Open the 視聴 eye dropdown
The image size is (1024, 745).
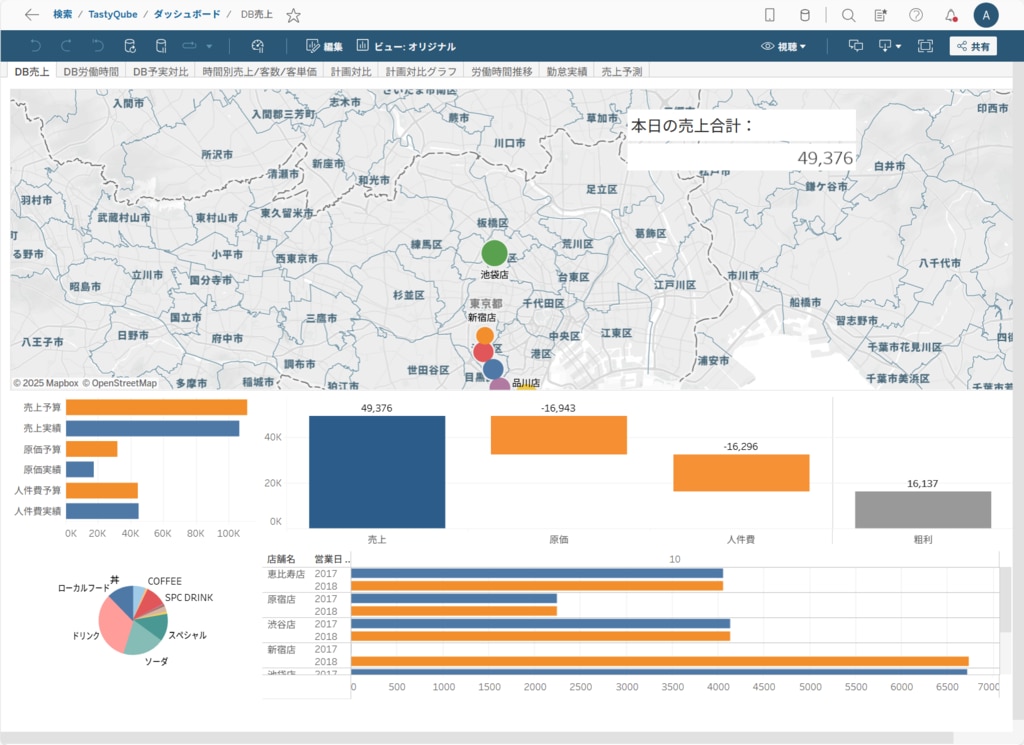(x=783, y=46)
